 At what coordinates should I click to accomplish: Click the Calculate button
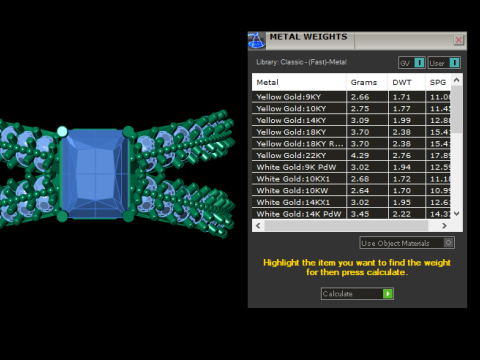pos(357,294)
